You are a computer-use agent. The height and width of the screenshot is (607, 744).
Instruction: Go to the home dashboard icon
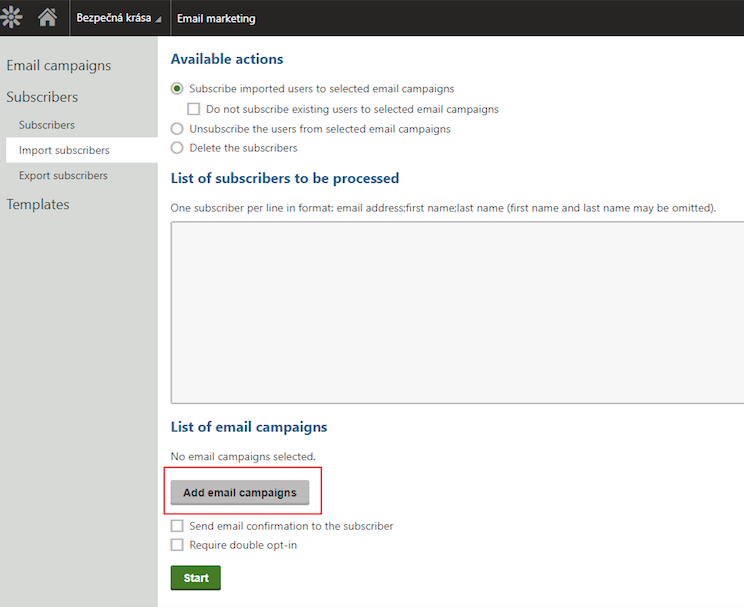tap(47, 18)
